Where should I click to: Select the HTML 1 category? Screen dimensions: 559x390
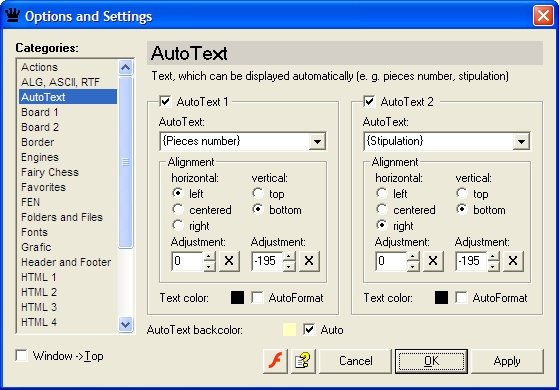[68, 277]
